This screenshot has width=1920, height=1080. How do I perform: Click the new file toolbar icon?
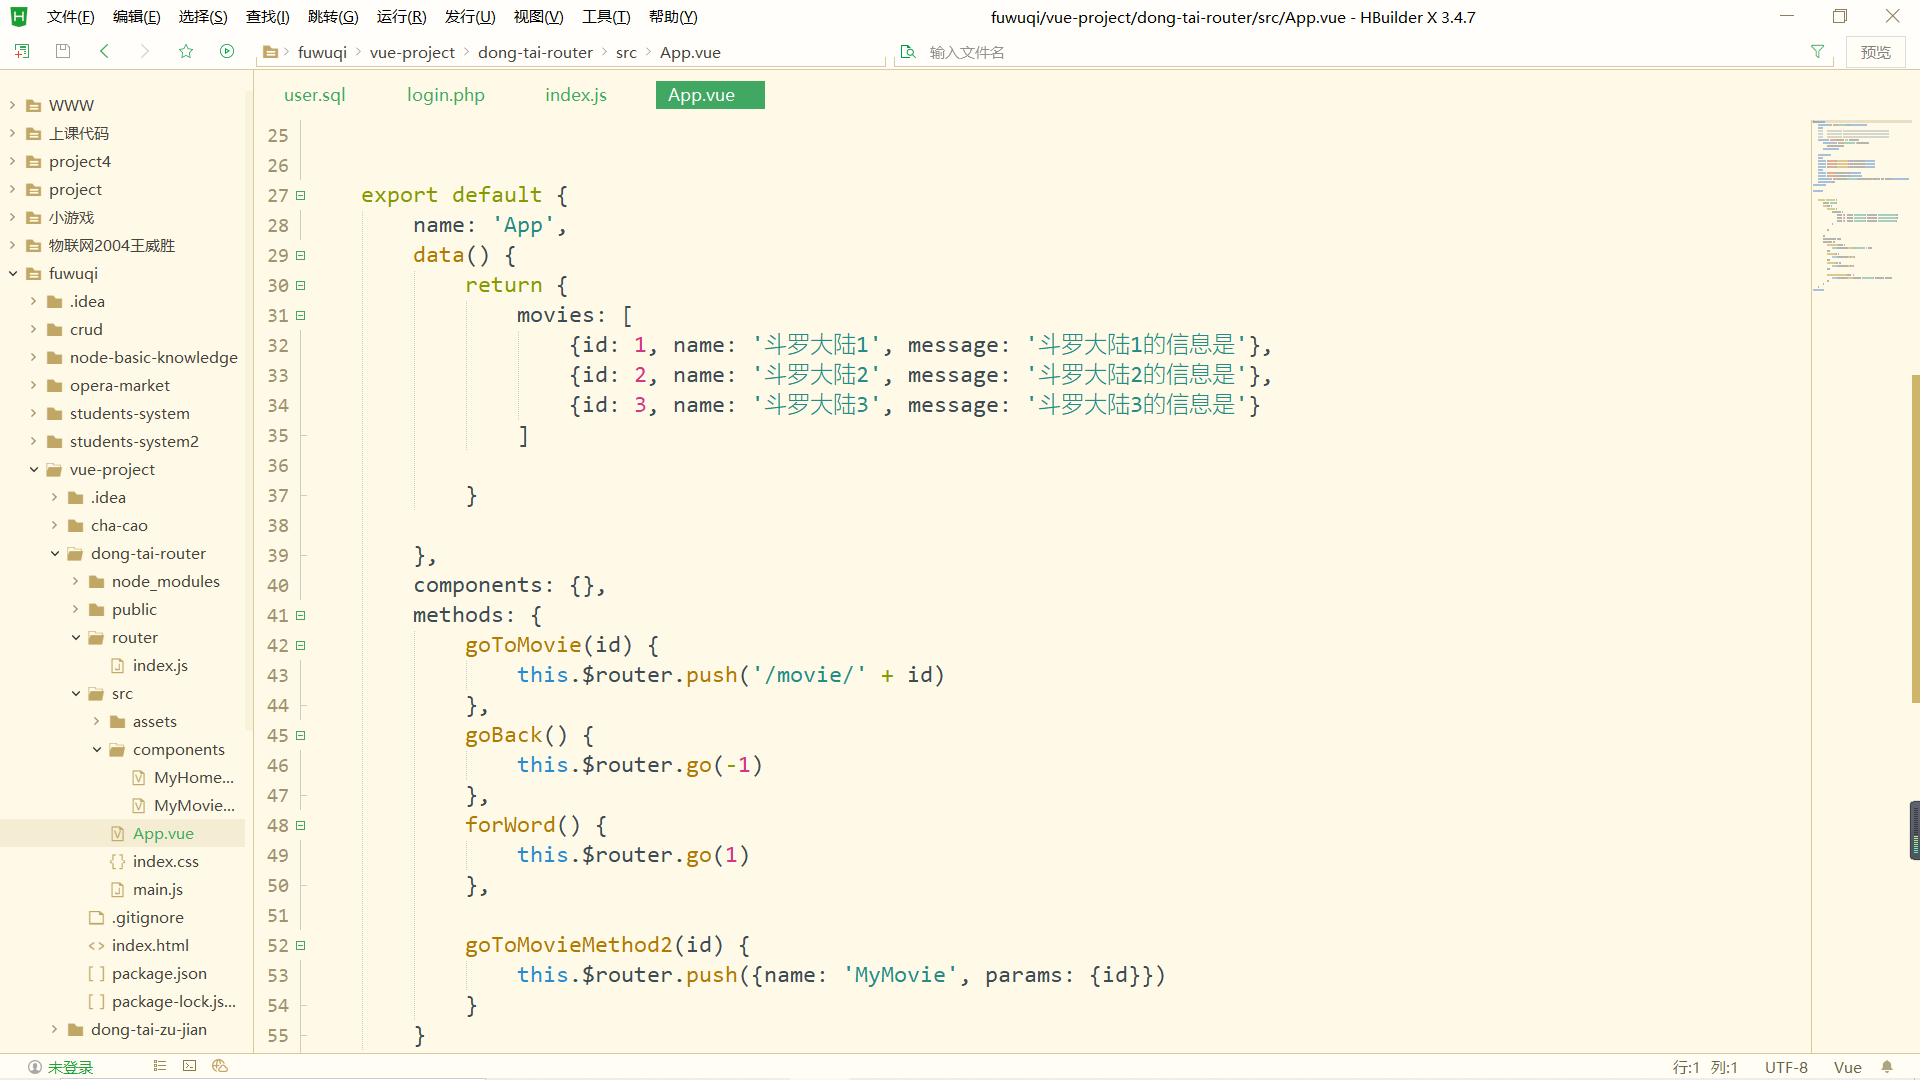click(x=22, y=51)
